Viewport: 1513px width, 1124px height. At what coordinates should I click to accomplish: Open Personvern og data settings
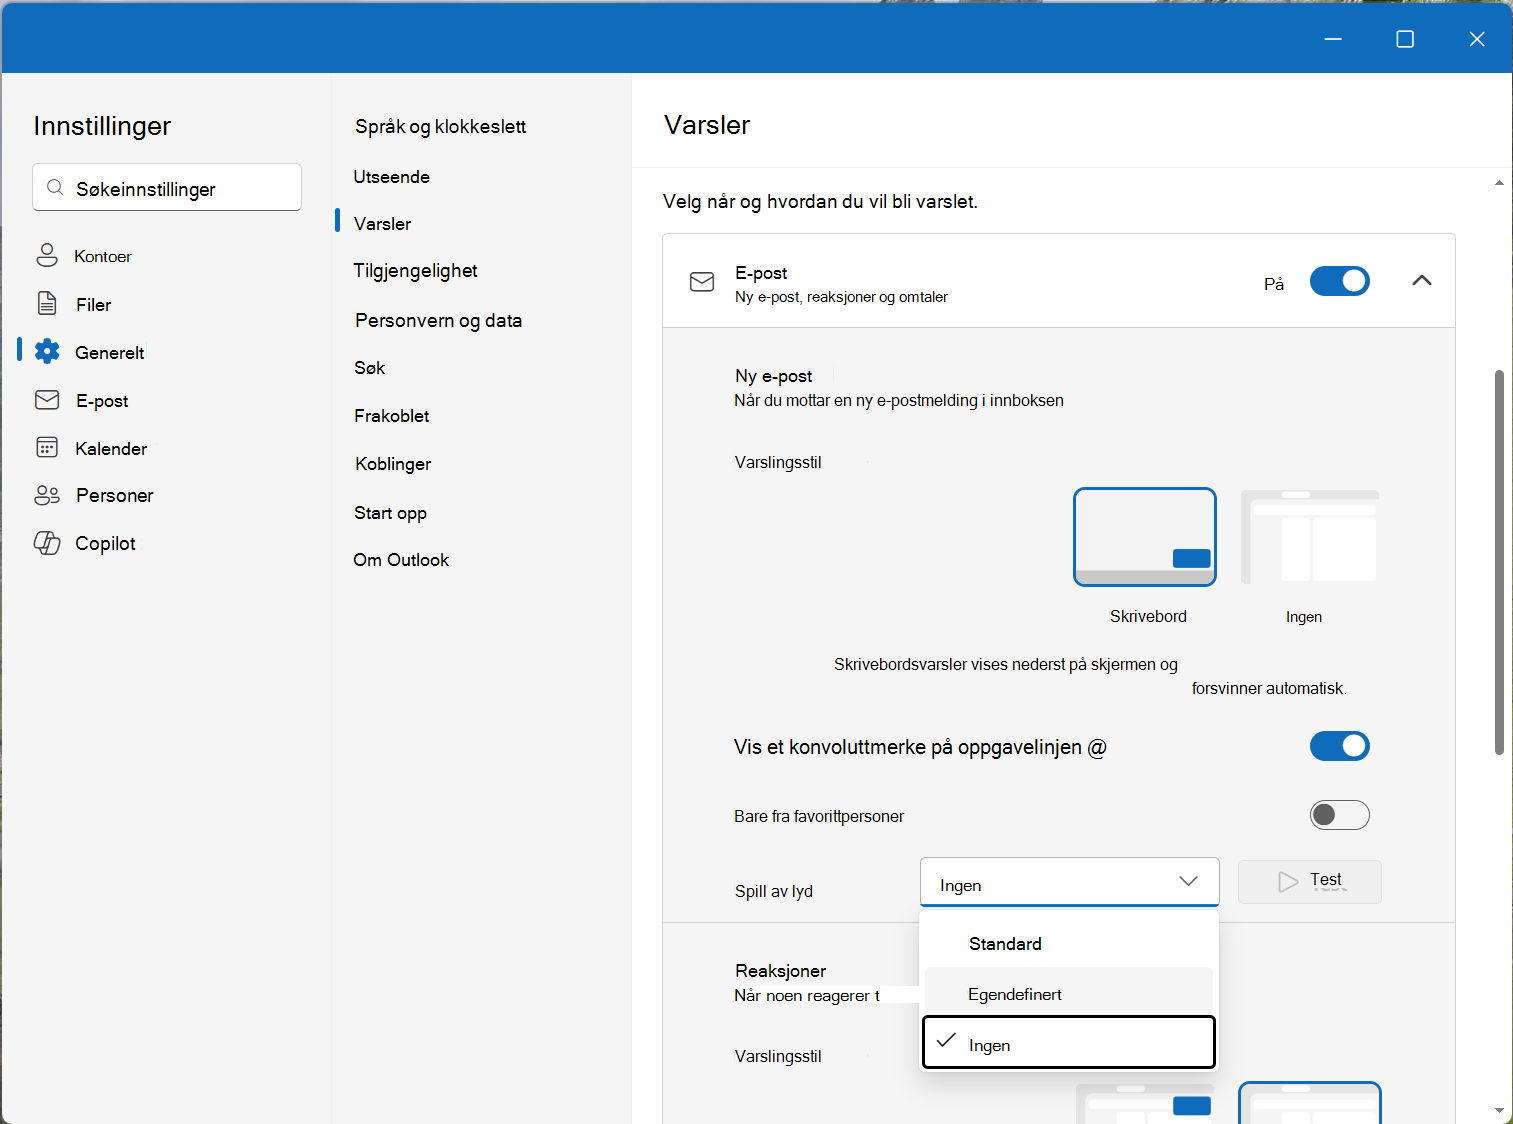coord(438,321)
